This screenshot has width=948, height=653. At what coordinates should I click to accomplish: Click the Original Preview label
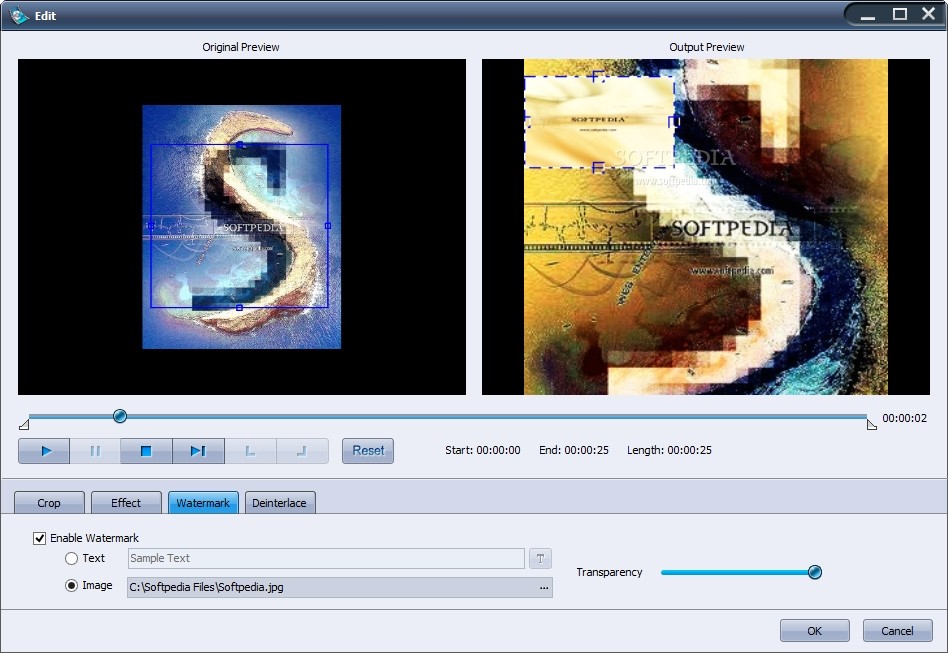[241, 47]
